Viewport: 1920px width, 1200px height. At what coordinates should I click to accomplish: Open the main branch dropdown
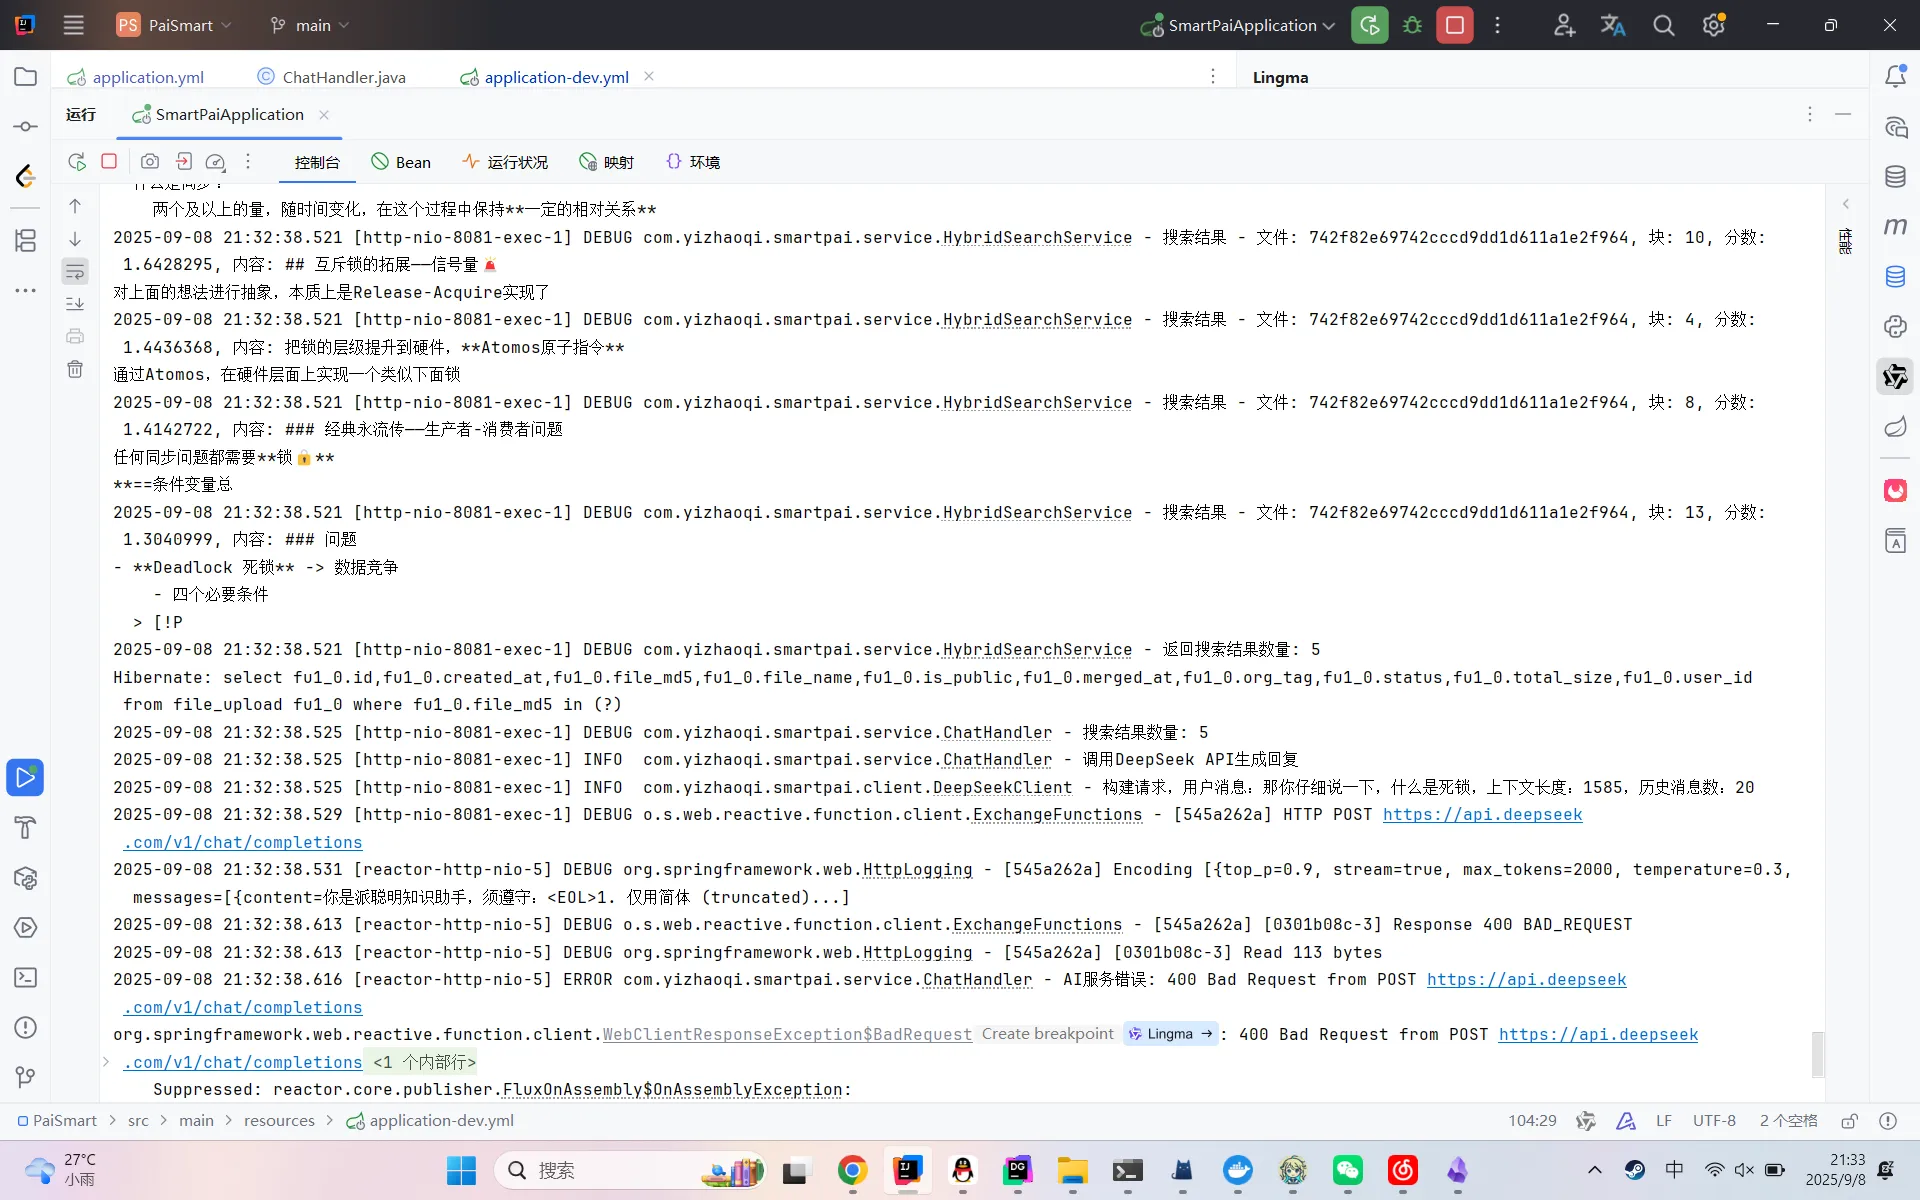(312, 25)
